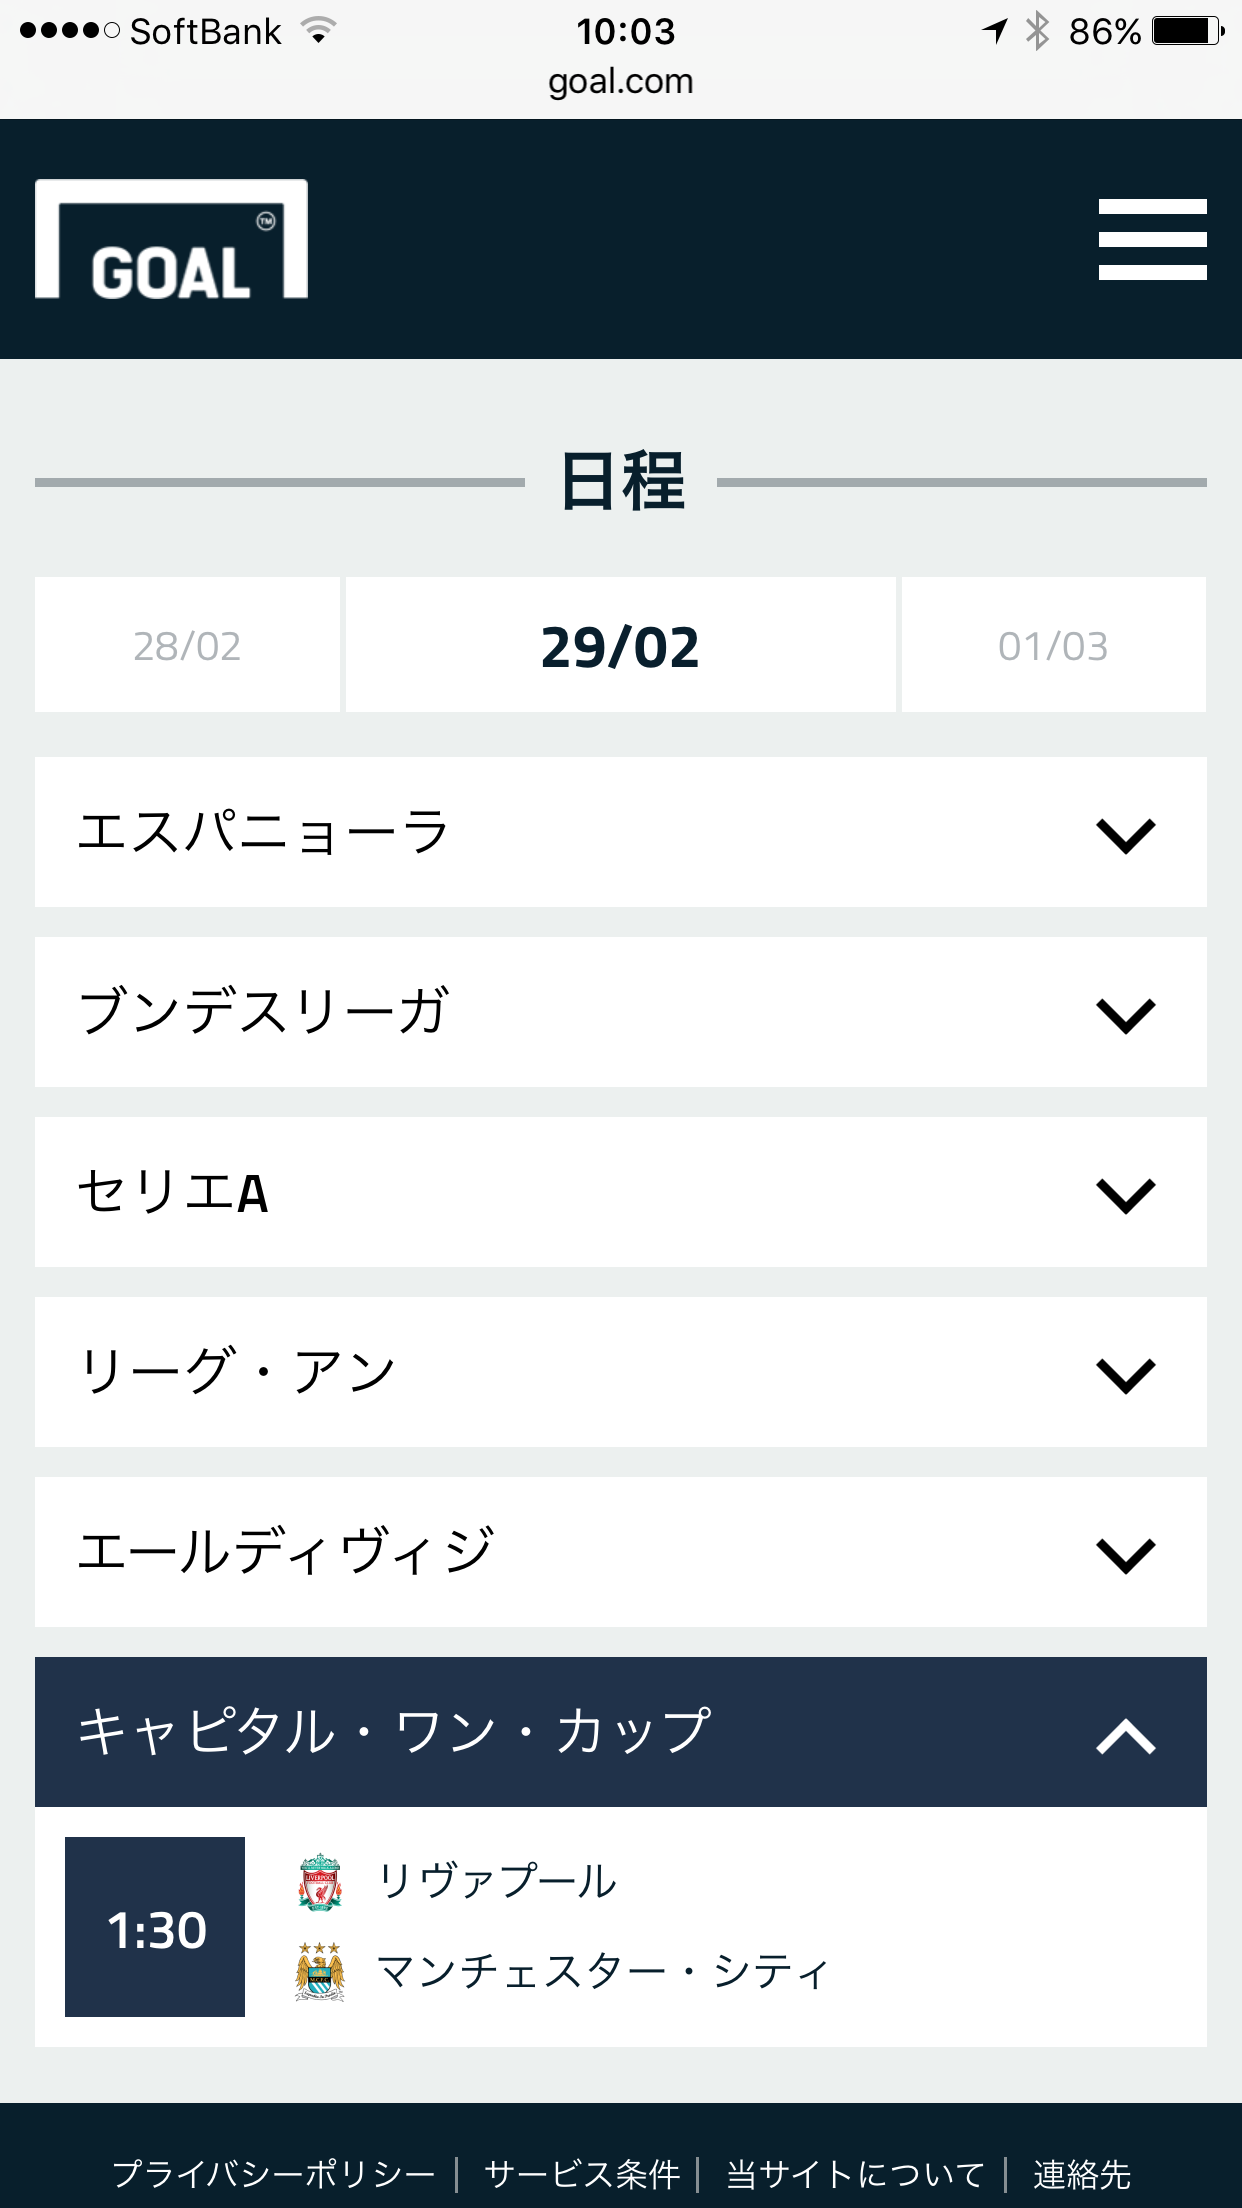Image resolution: width=1242 pixels, height=2208 pixels.
Task: Tap the Manchester City club crest
Action: (320, 1971)
